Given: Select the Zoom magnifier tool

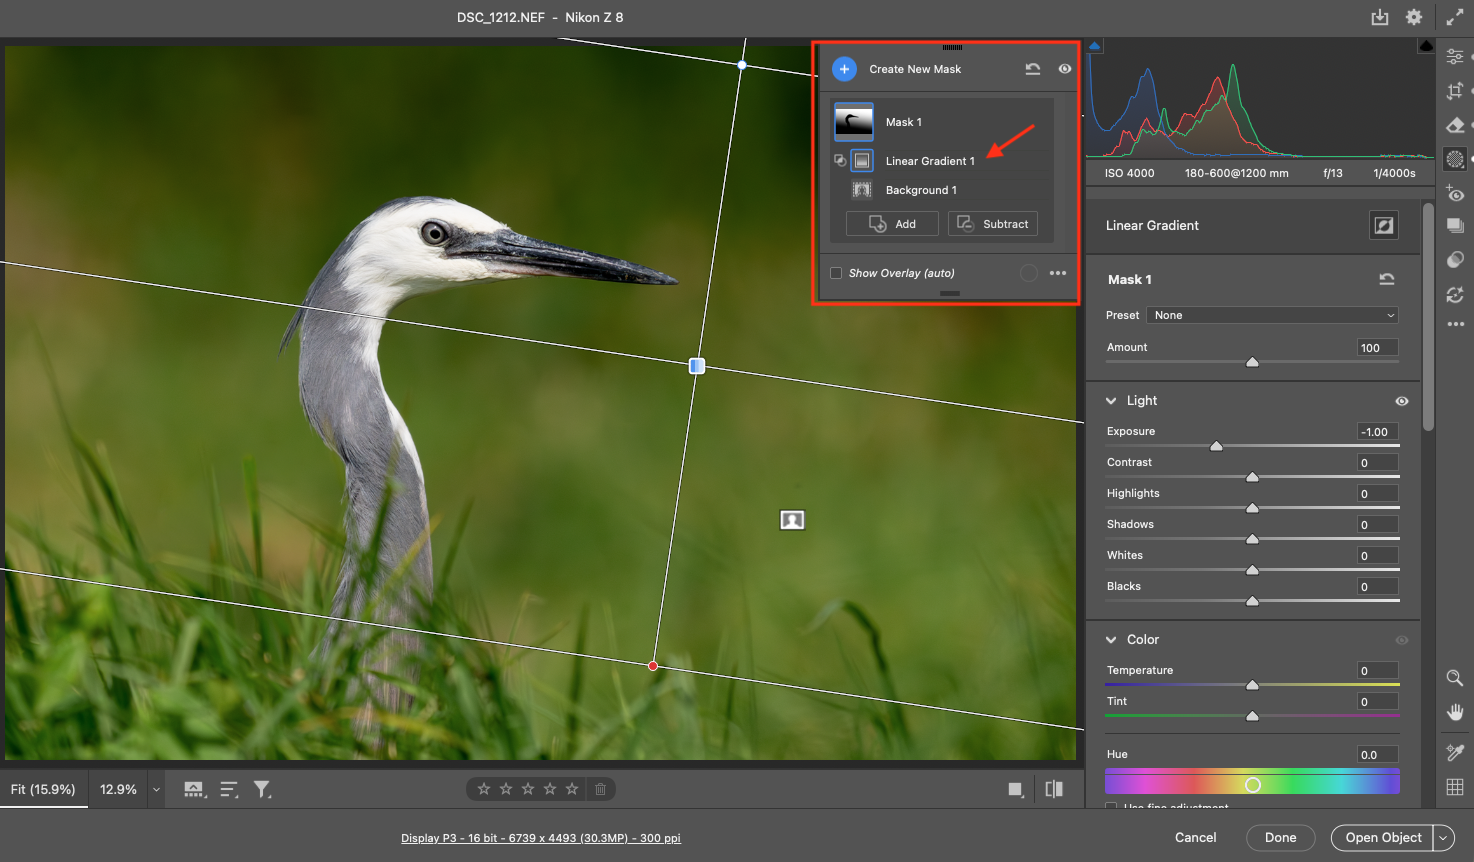Looking at the screenshot, I should pos(1455,678).
